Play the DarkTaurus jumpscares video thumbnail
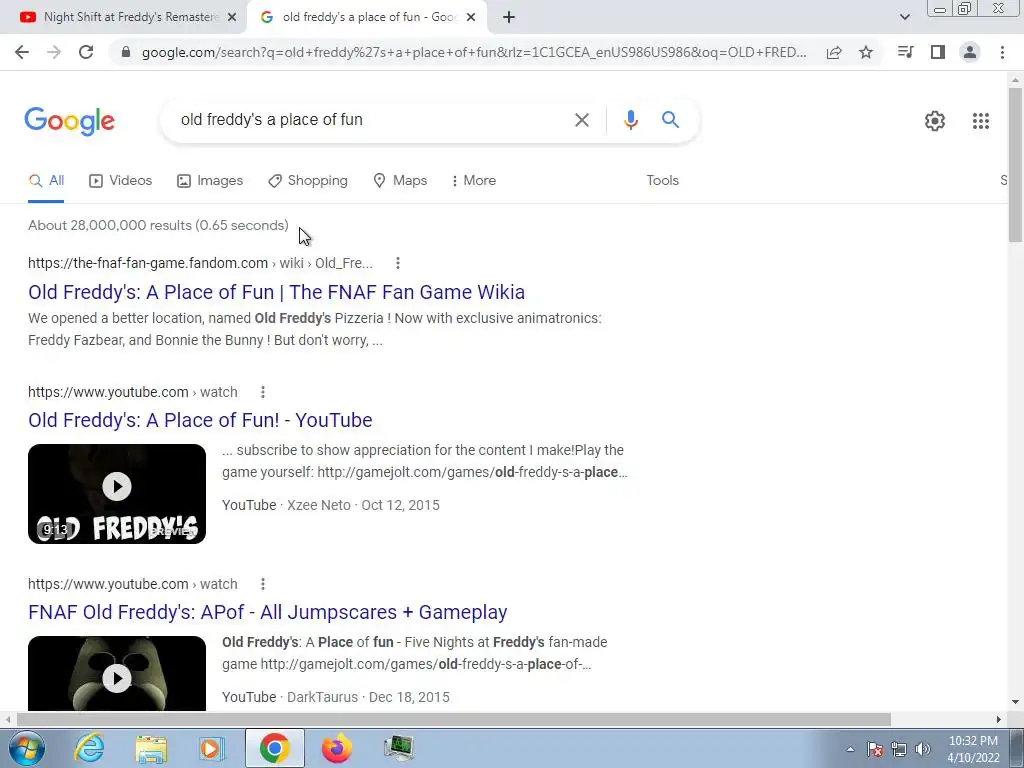1024x768 pixels. tap(117, 673)
